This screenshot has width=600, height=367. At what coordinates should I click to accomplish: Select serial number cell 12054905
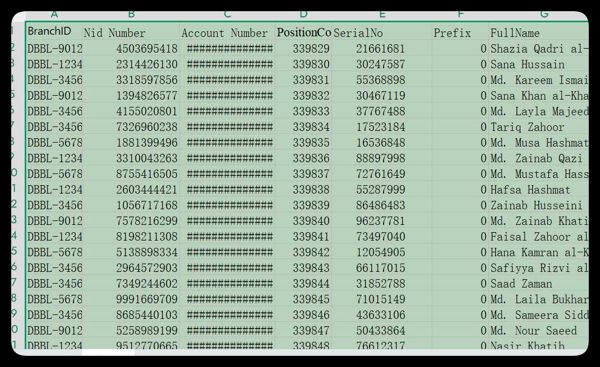pyautogui.click(x=382, y=253)
